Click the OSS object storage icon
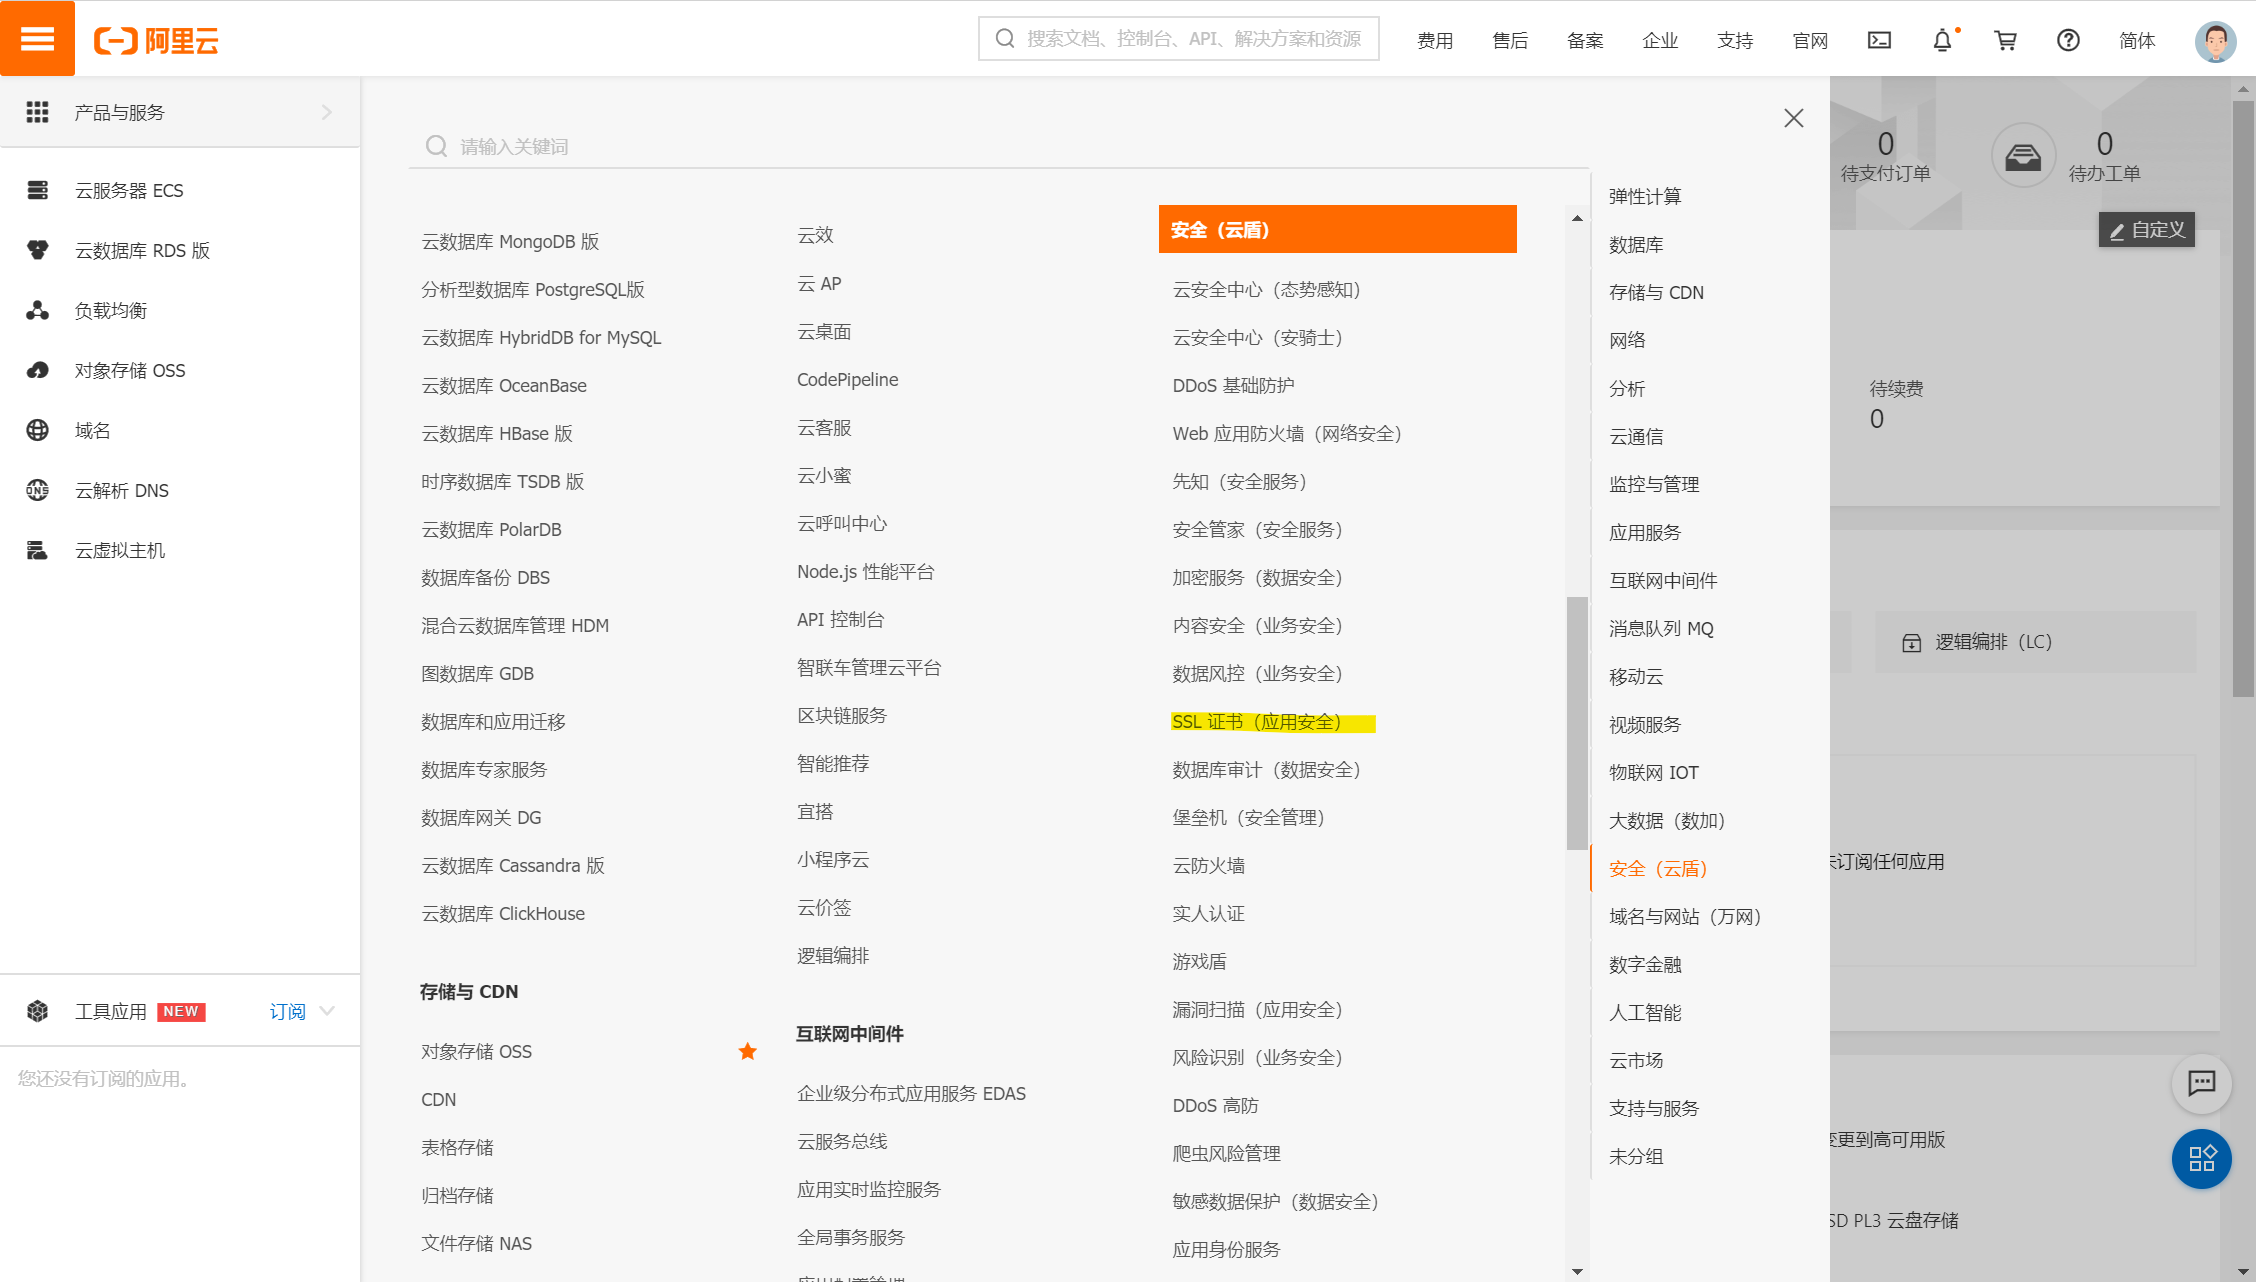 click(37, 370)
